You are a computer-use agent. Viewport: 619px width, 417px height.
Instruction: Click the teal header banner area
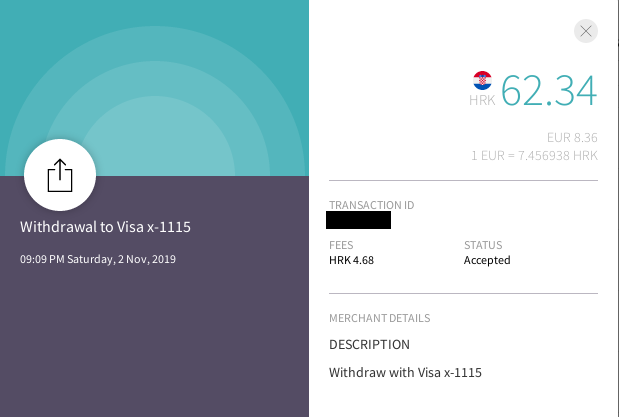tap(200, 60)
